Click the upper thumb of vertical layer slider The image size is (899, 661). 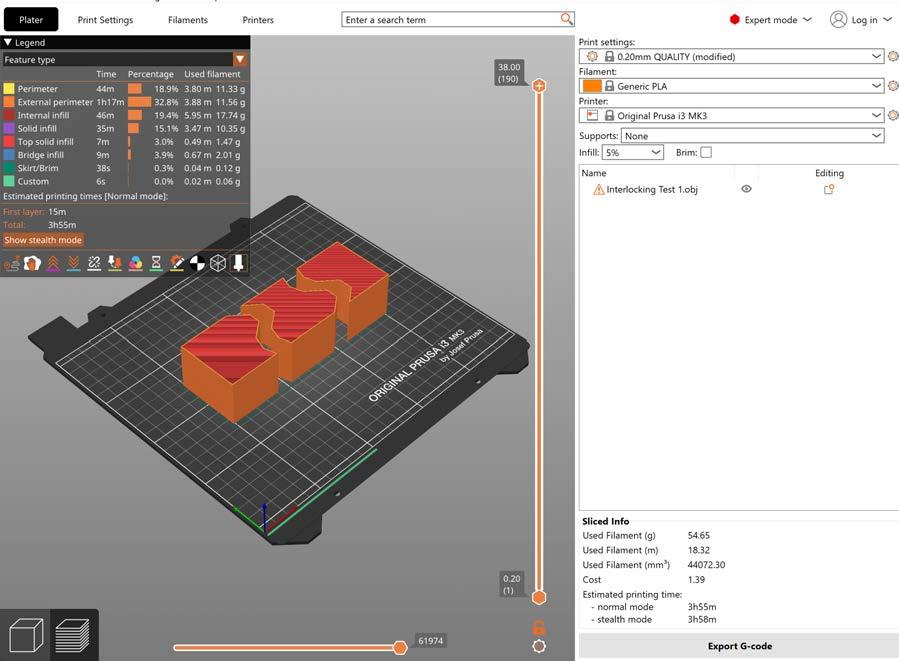coord(539,86)
